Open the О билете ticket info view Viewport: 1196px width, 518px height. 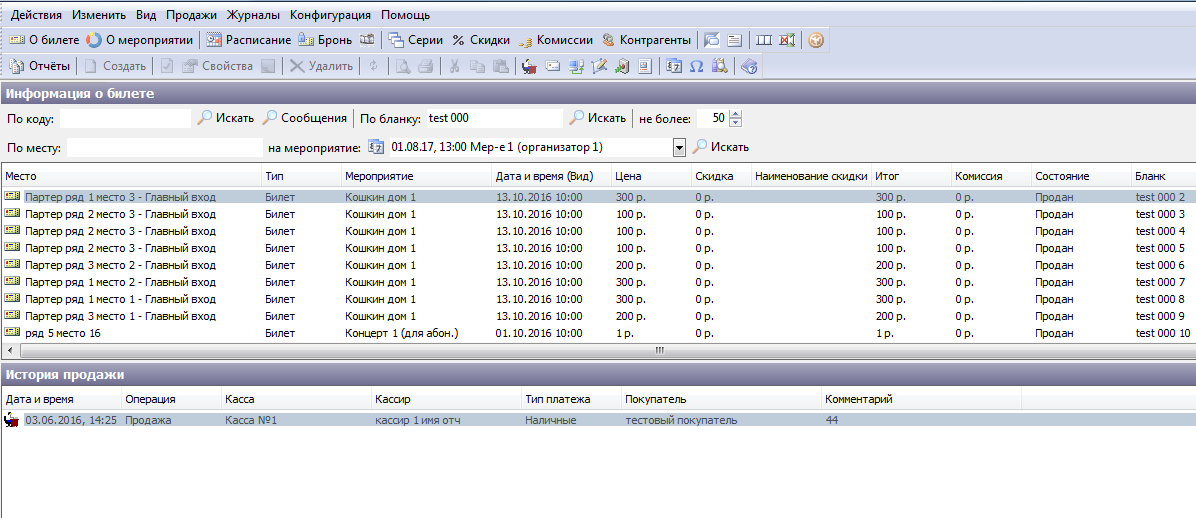coord(44,41)
